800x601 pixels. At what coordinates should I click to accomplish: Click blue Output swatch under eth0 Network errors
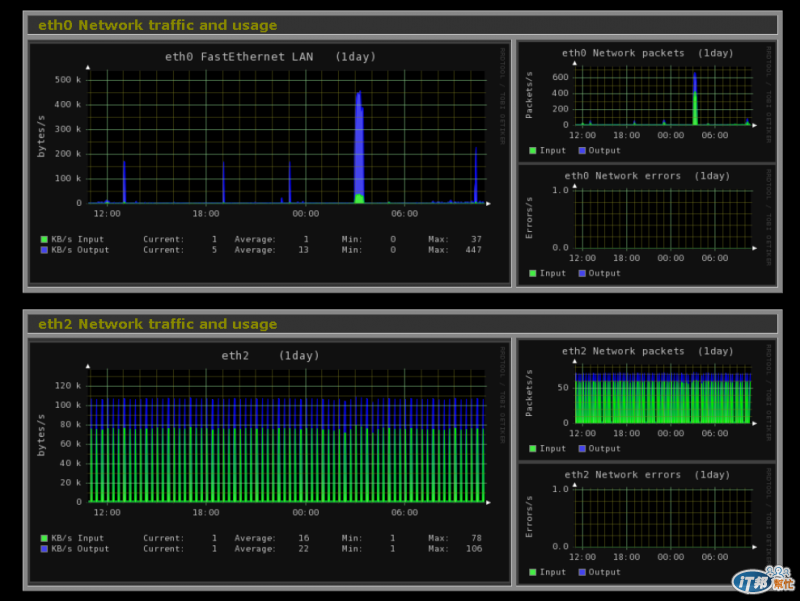coord(582,273)
